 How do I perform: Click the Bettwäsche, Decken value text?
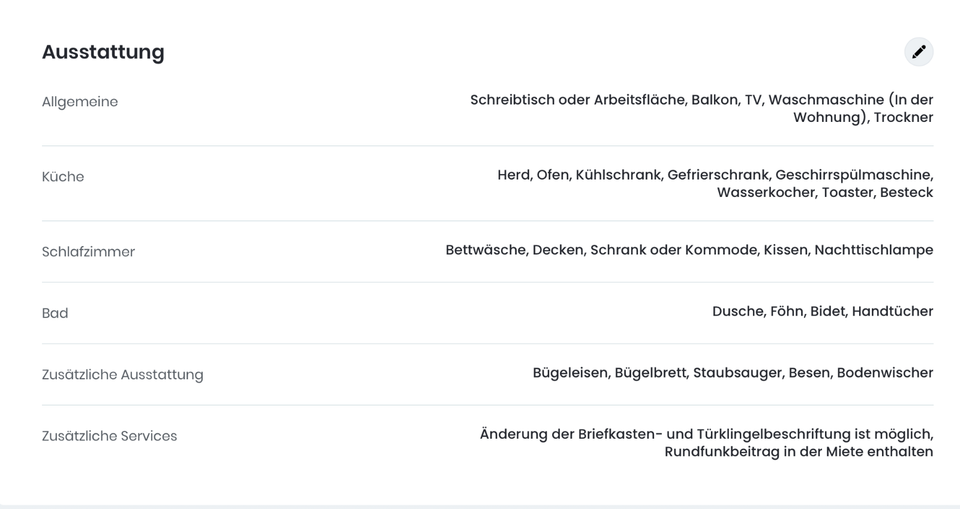pos(689,250)
